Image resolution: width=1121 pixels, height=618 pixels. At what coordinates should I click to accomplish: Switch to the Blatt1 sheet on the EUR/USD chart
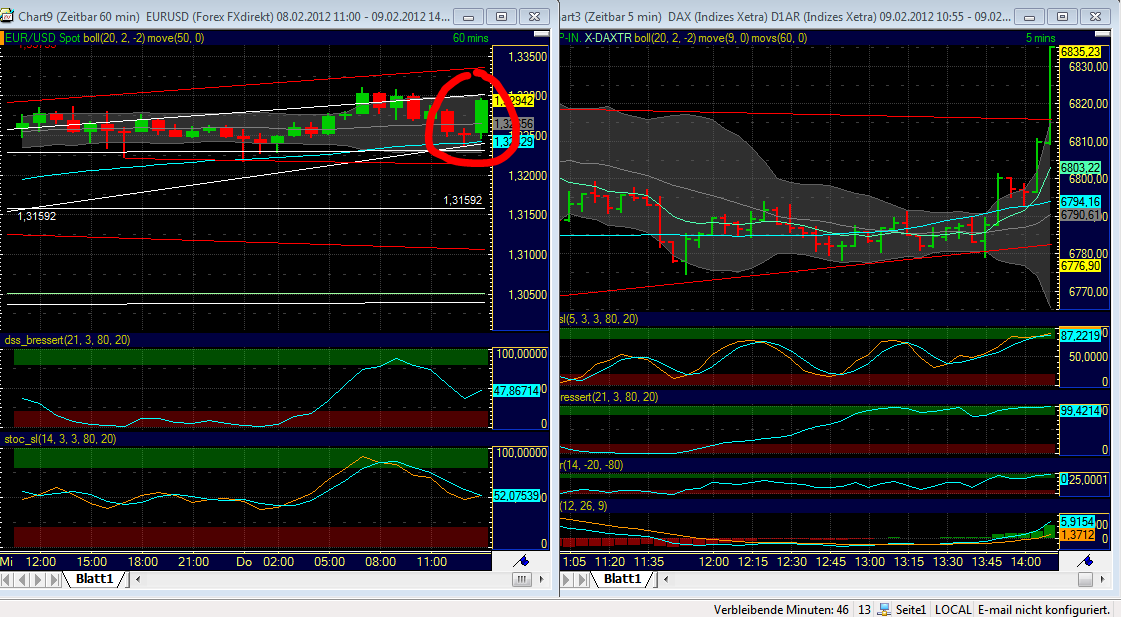(x=95, y=578)
